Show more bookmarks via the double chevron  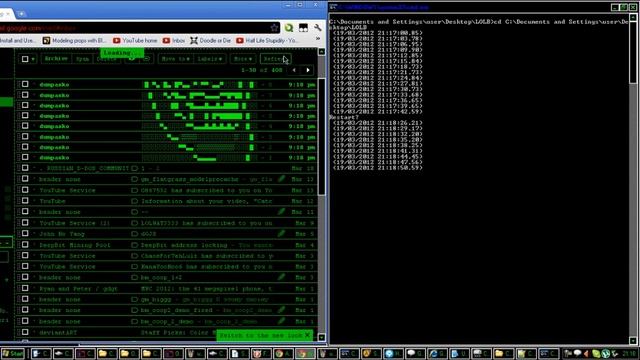click(318, 39)
